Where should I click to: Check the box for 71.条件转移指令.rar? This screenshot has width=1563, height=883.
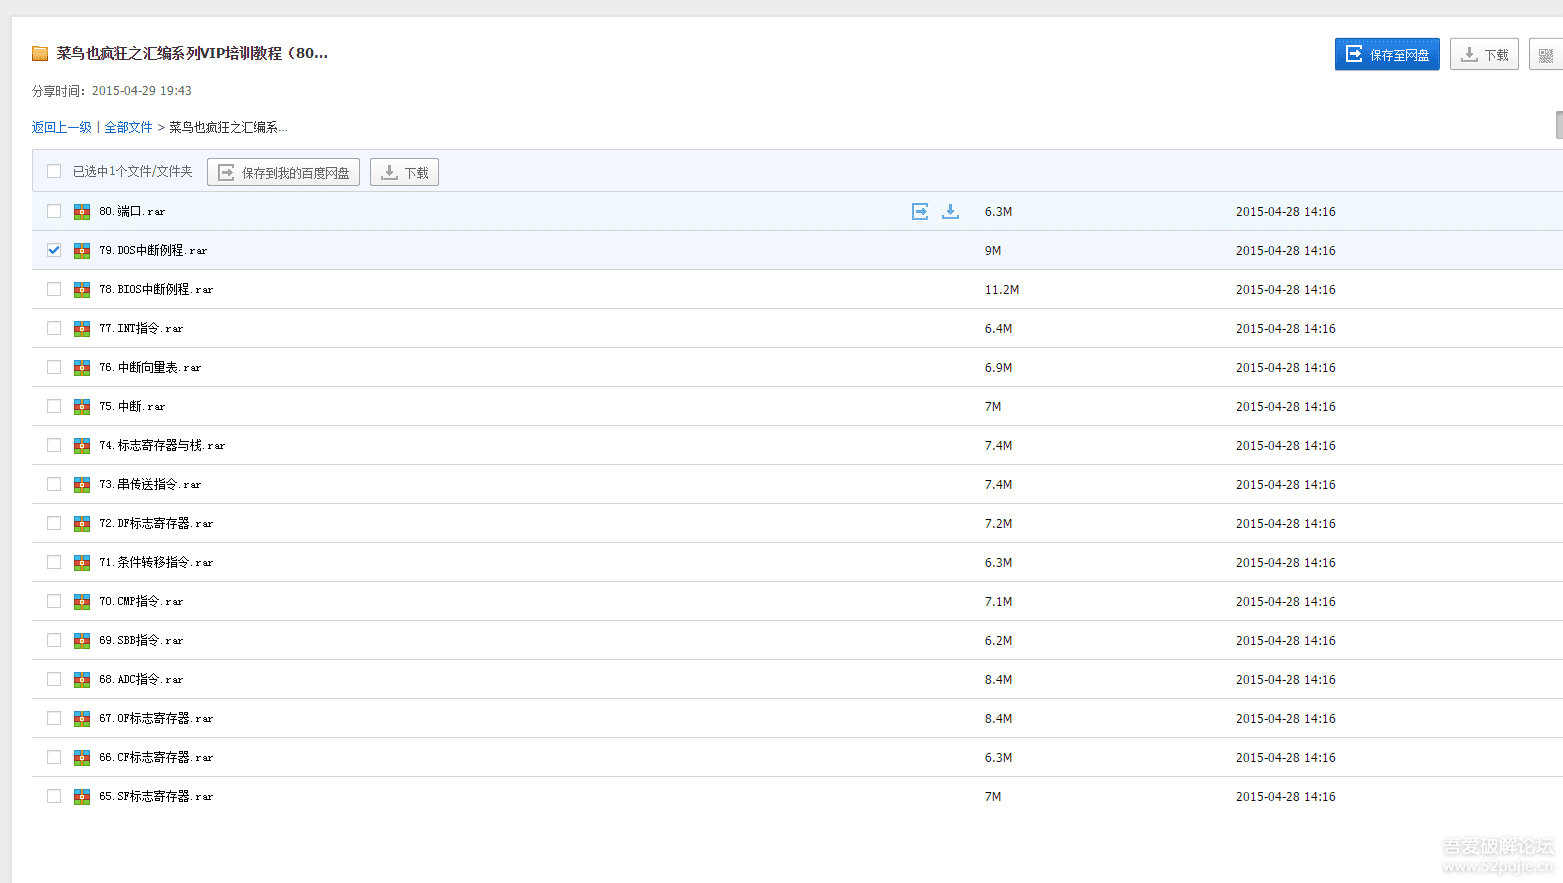(54, 562)
